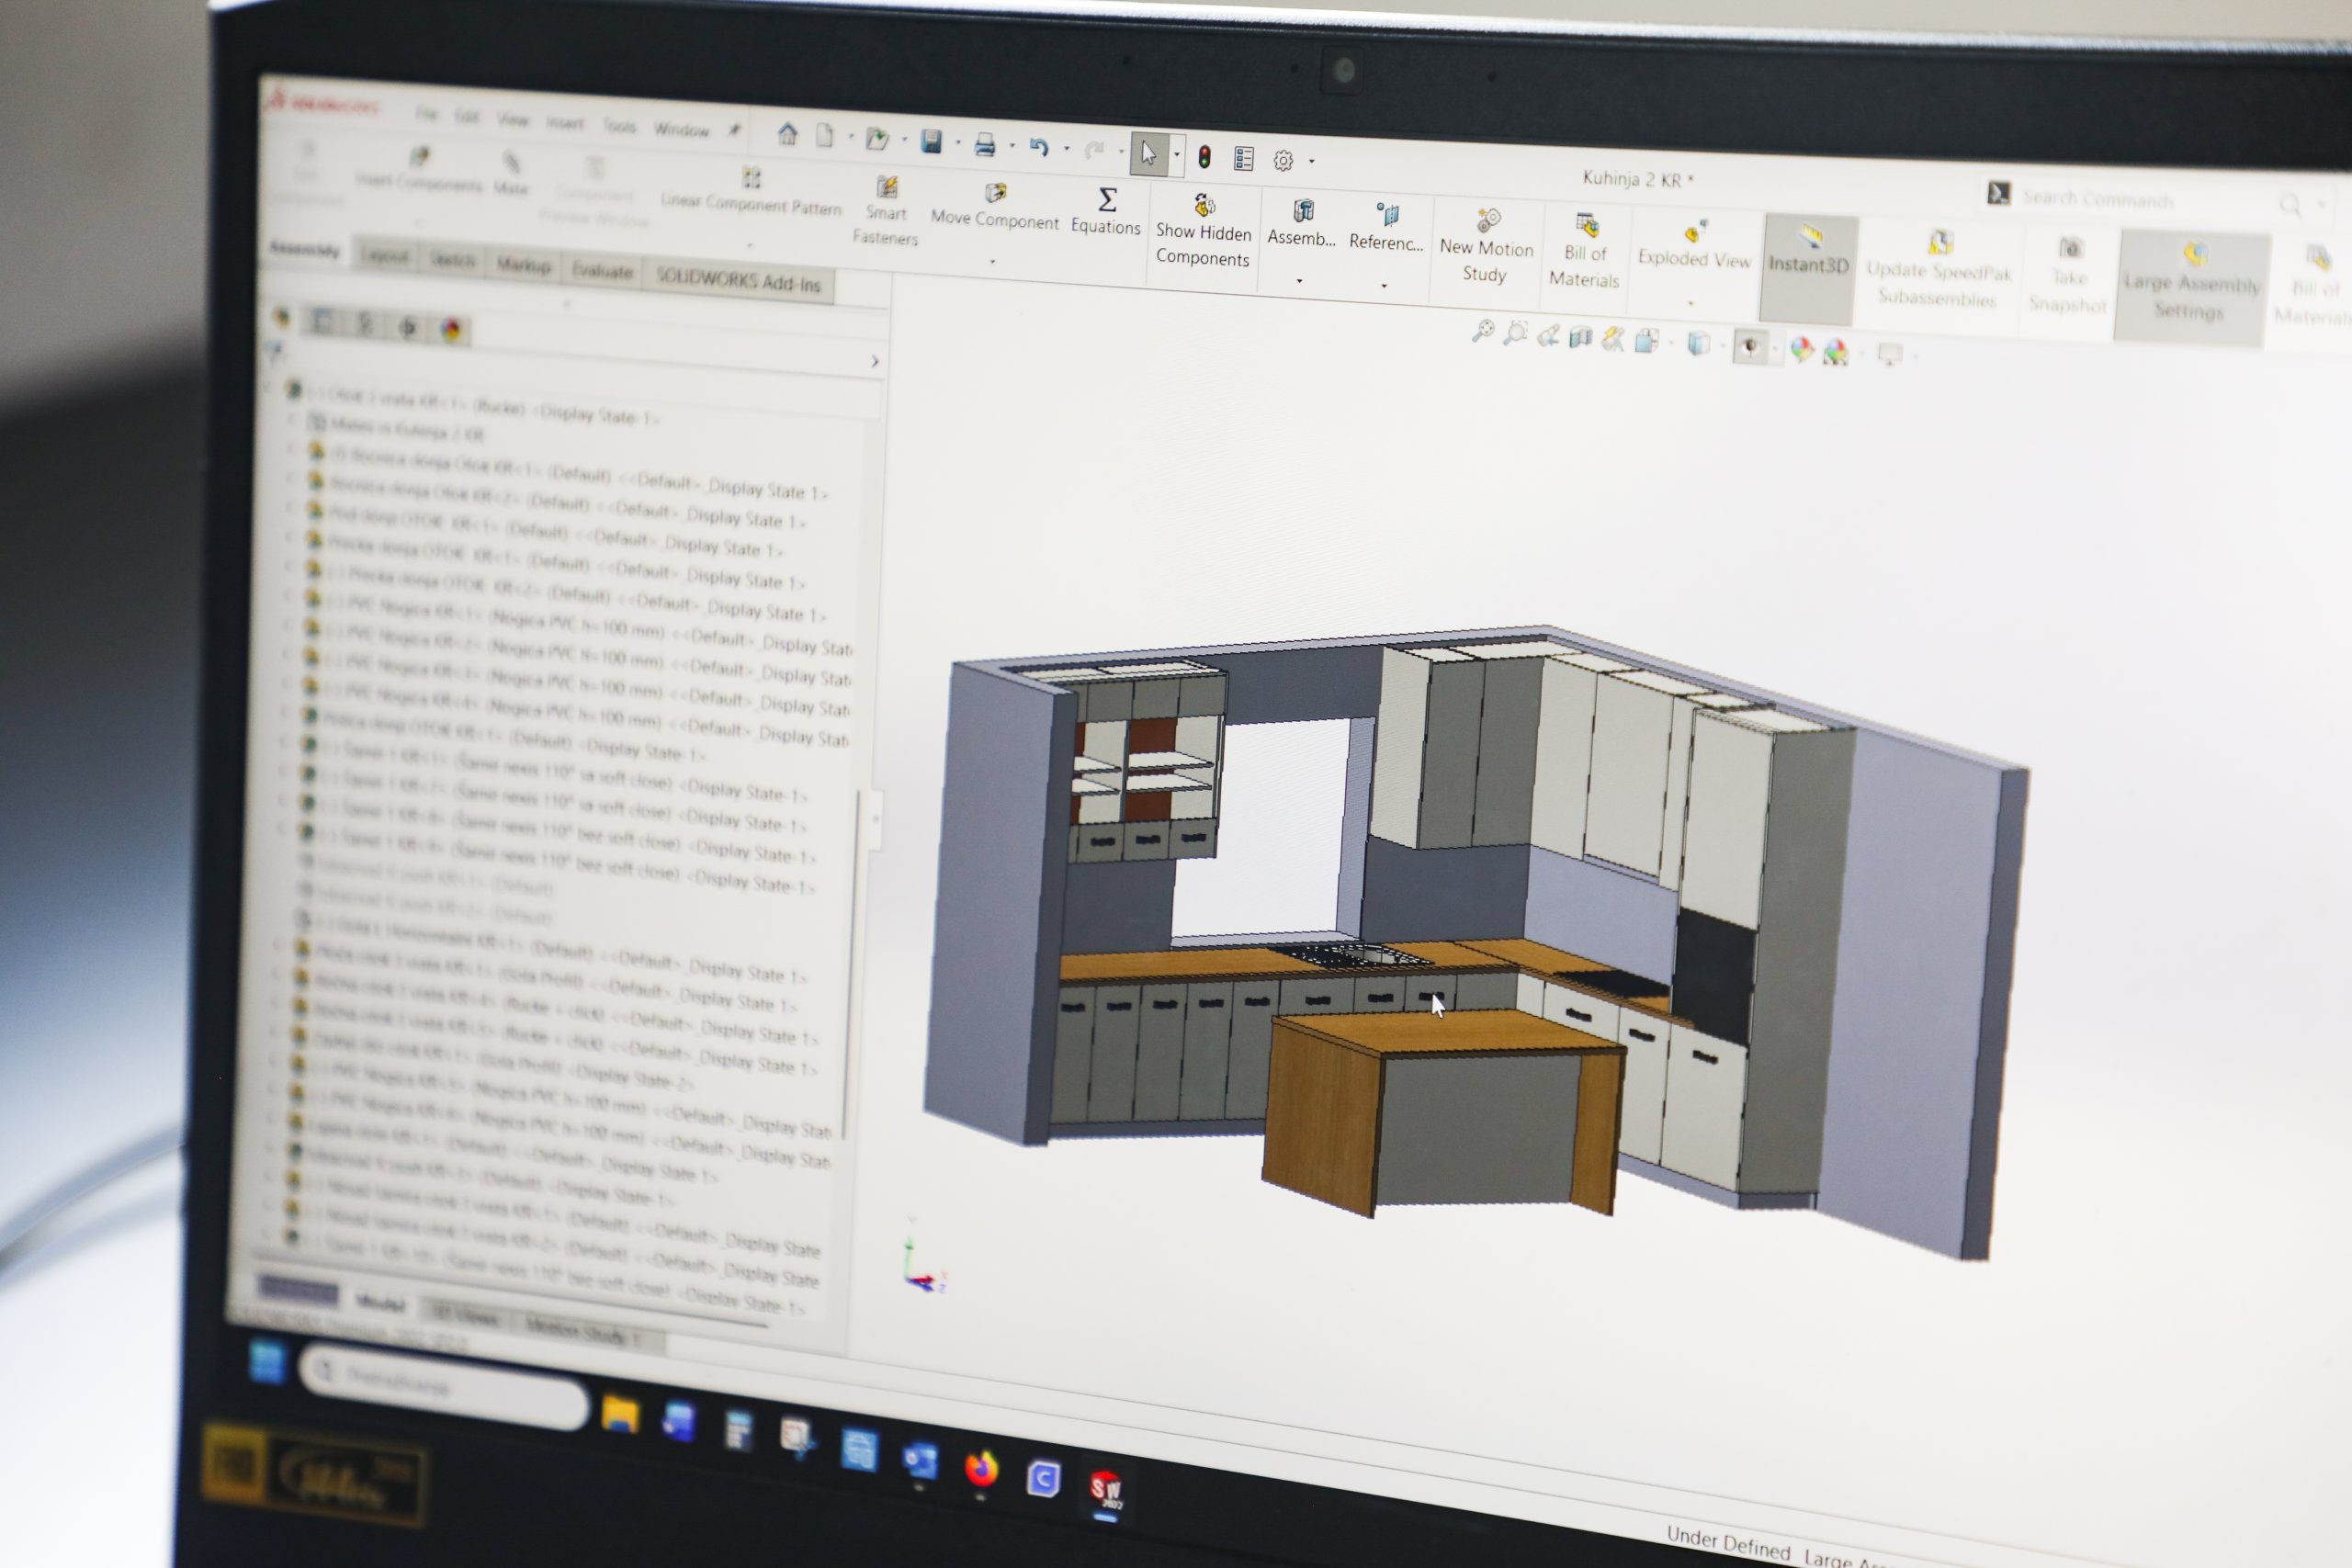This screenshot has width=2352, height=1568.
Task: Save the assembly with the floppy icon
Action: [931, 142]
